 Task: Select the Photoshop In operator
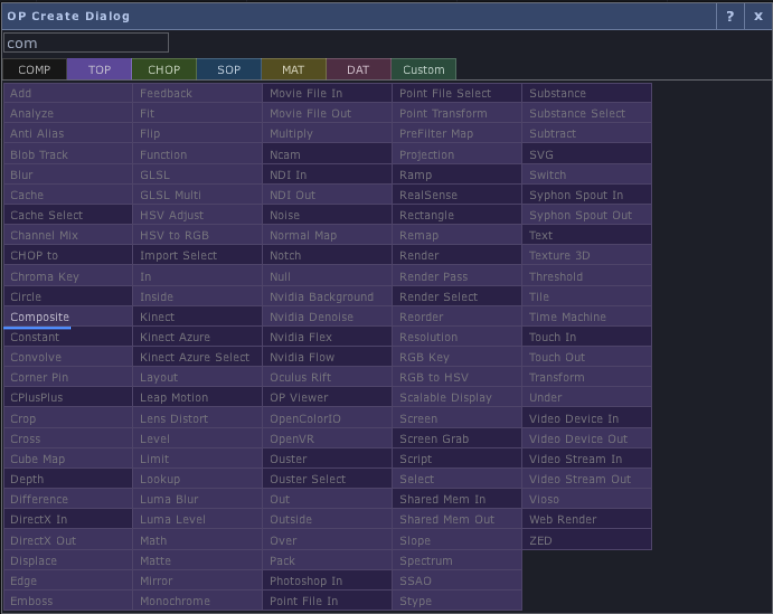[x=327, y=581]
